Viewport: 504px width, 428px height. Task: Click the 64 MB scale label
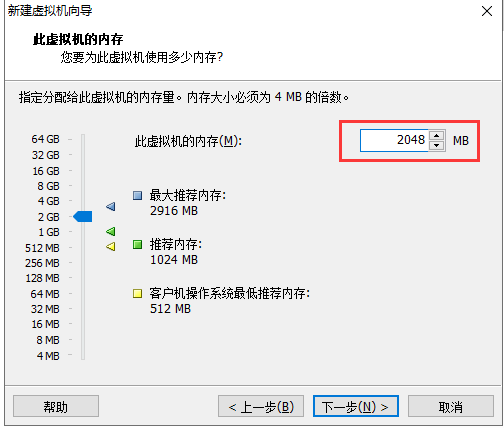point(45,294)
